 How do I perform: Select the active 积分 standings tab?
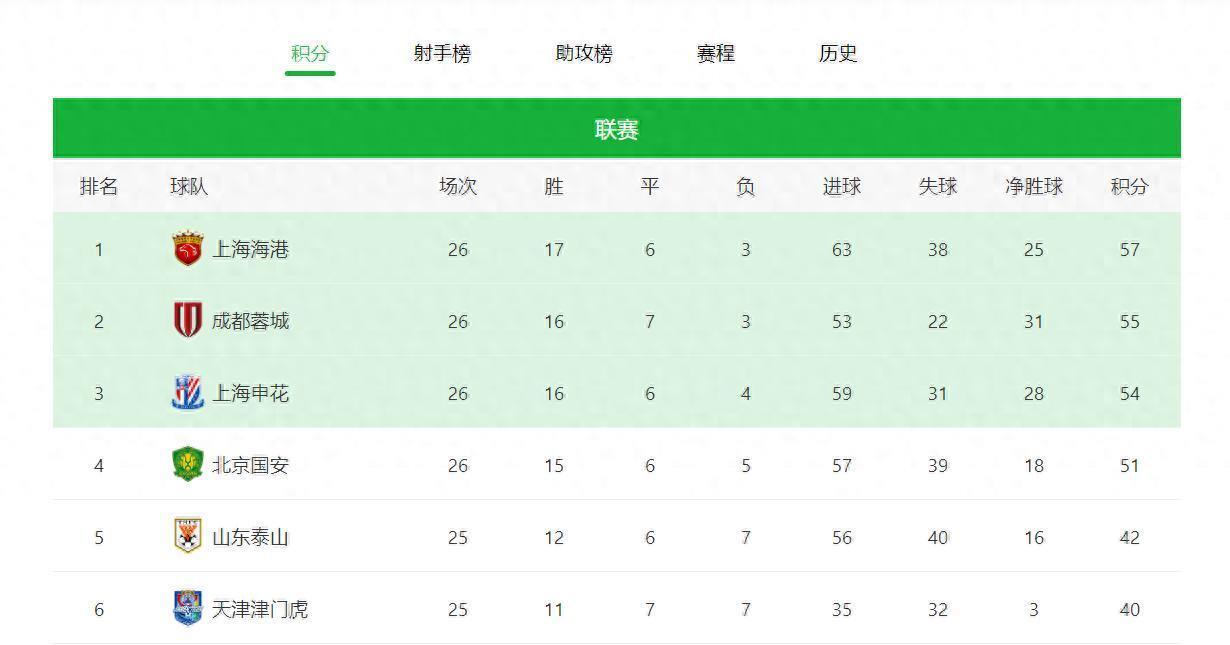click(310, 54)
